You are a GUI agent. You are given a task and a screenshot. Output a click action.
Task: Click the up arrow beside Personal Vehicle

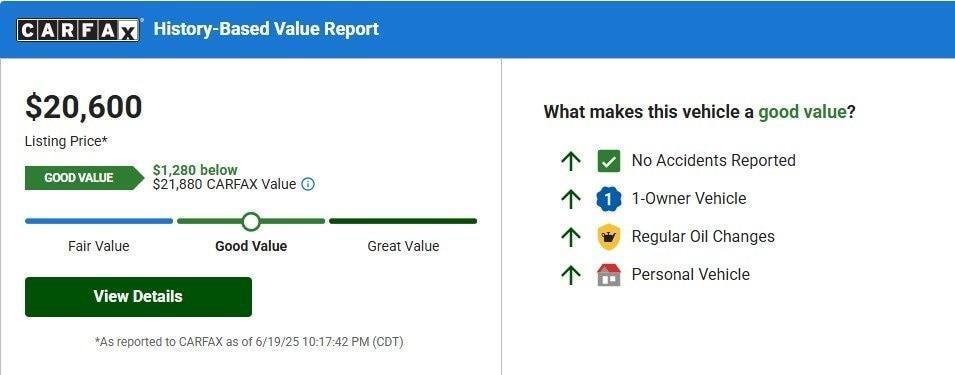[x=570, y=275]
